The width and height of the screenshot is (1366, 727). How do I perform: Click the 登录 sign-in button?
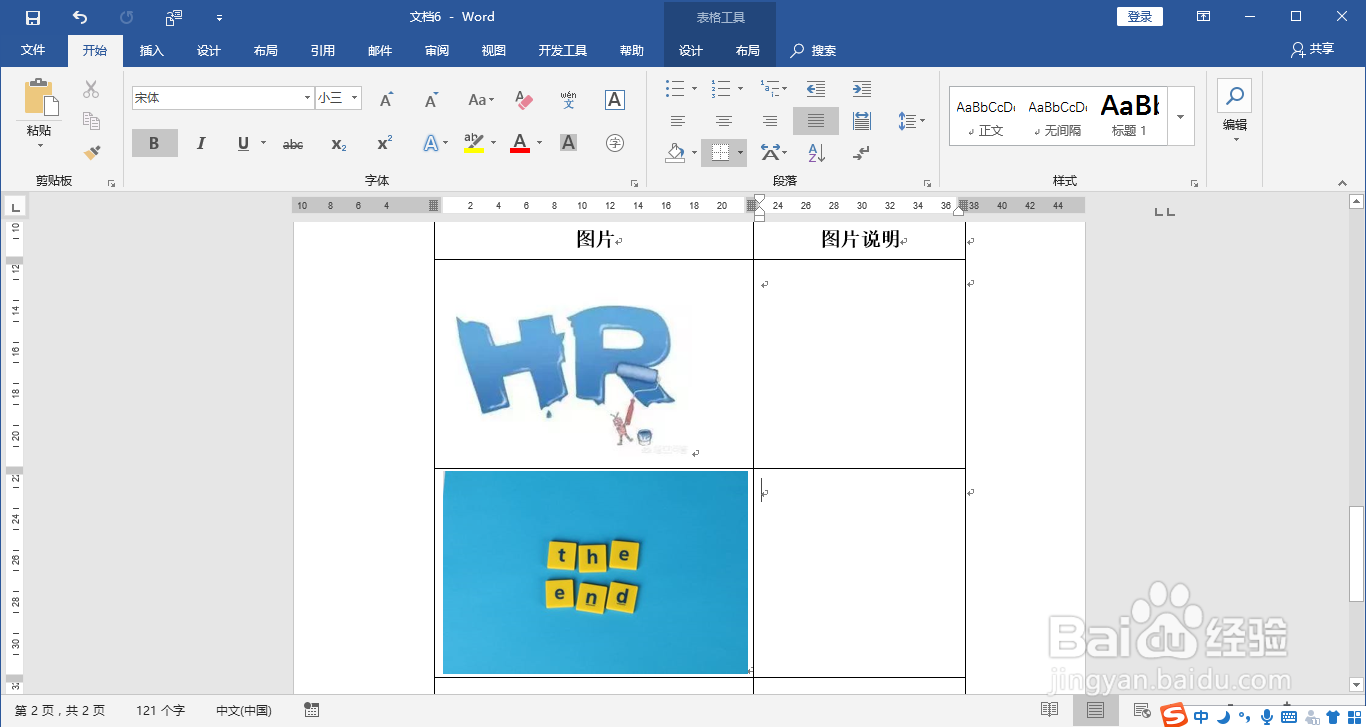(1140, 16)
